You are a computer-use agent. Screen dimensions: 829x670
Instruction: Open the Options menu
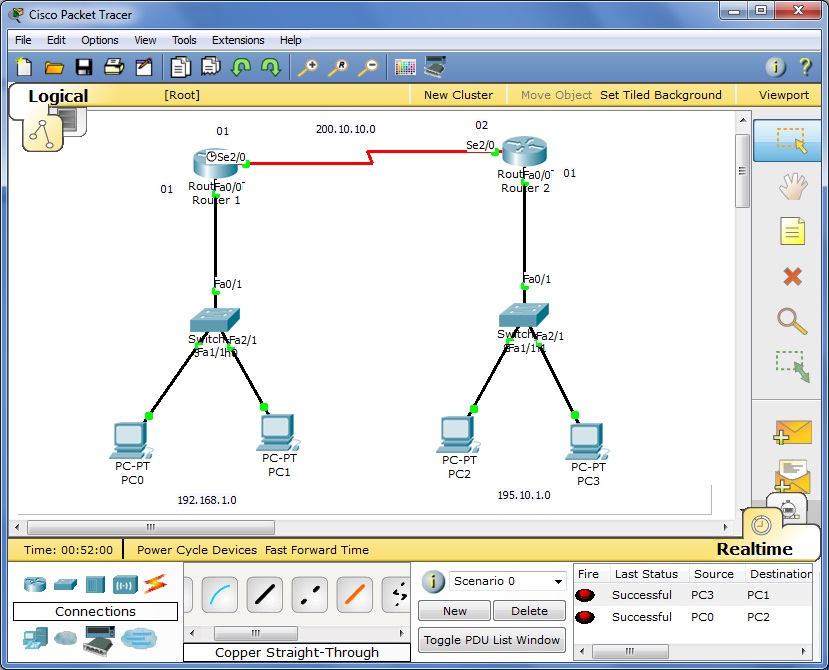99,40
